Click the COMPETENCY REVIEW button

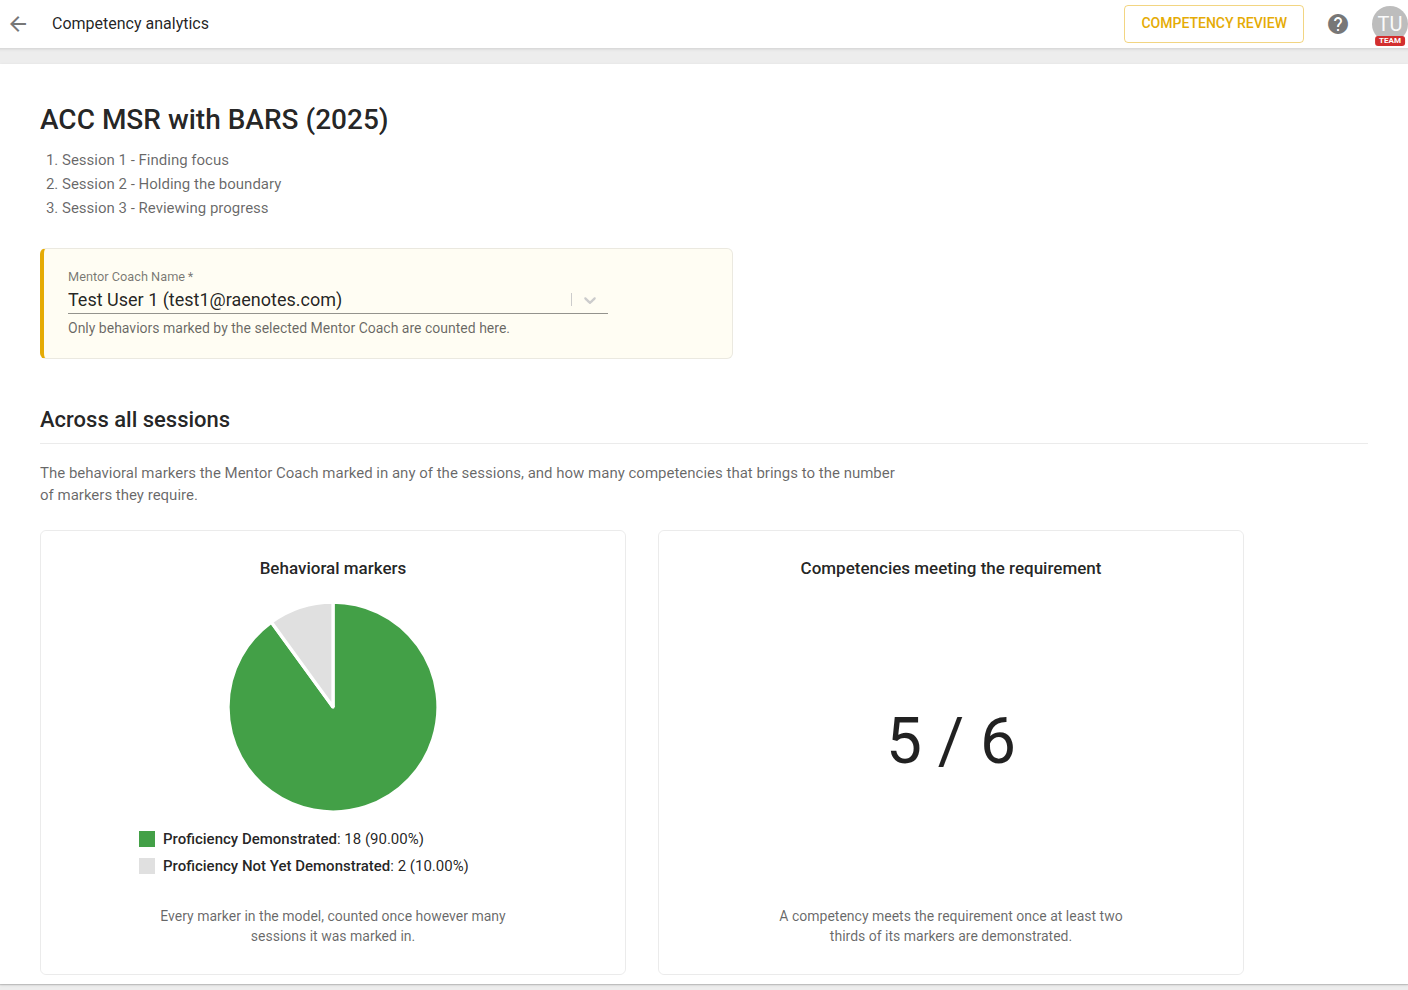coord(1214,24)
